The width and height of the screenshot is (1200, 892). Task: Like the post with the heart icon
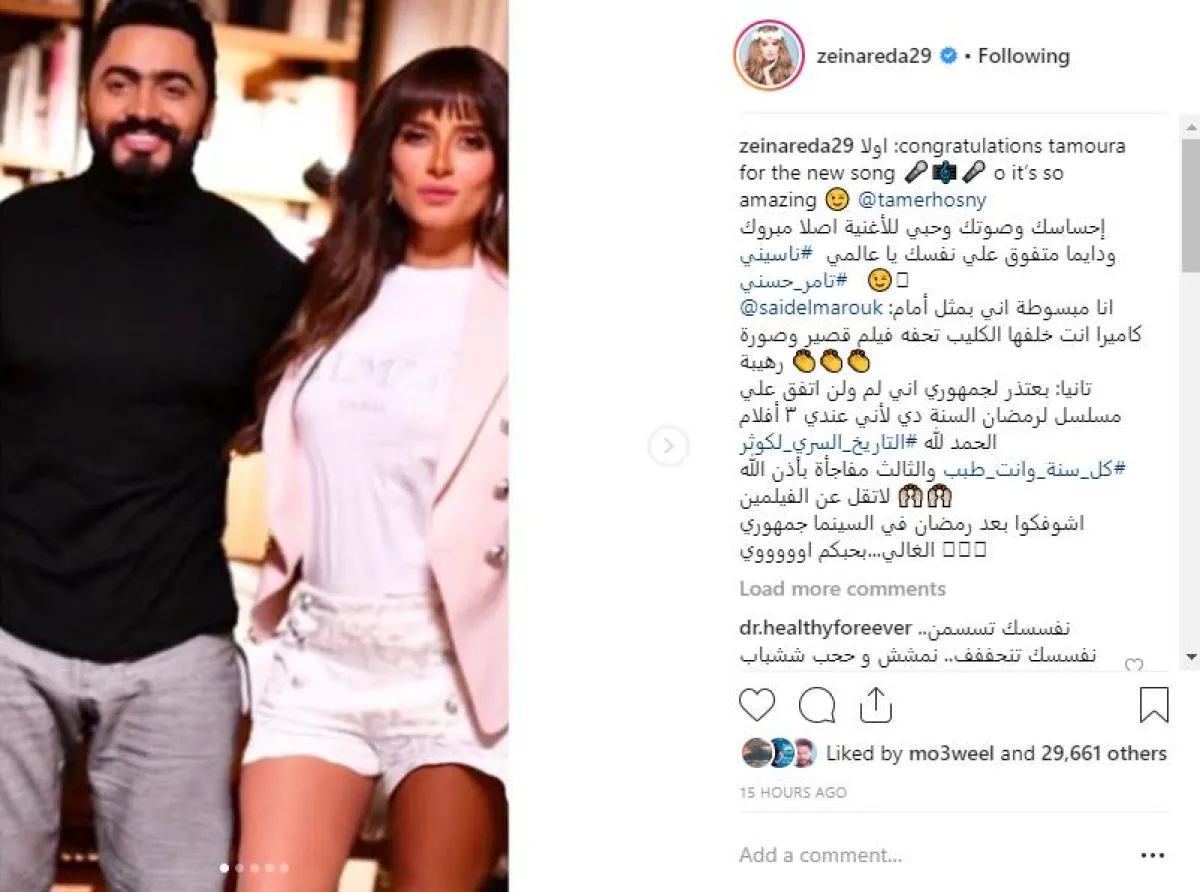point(757,705)
